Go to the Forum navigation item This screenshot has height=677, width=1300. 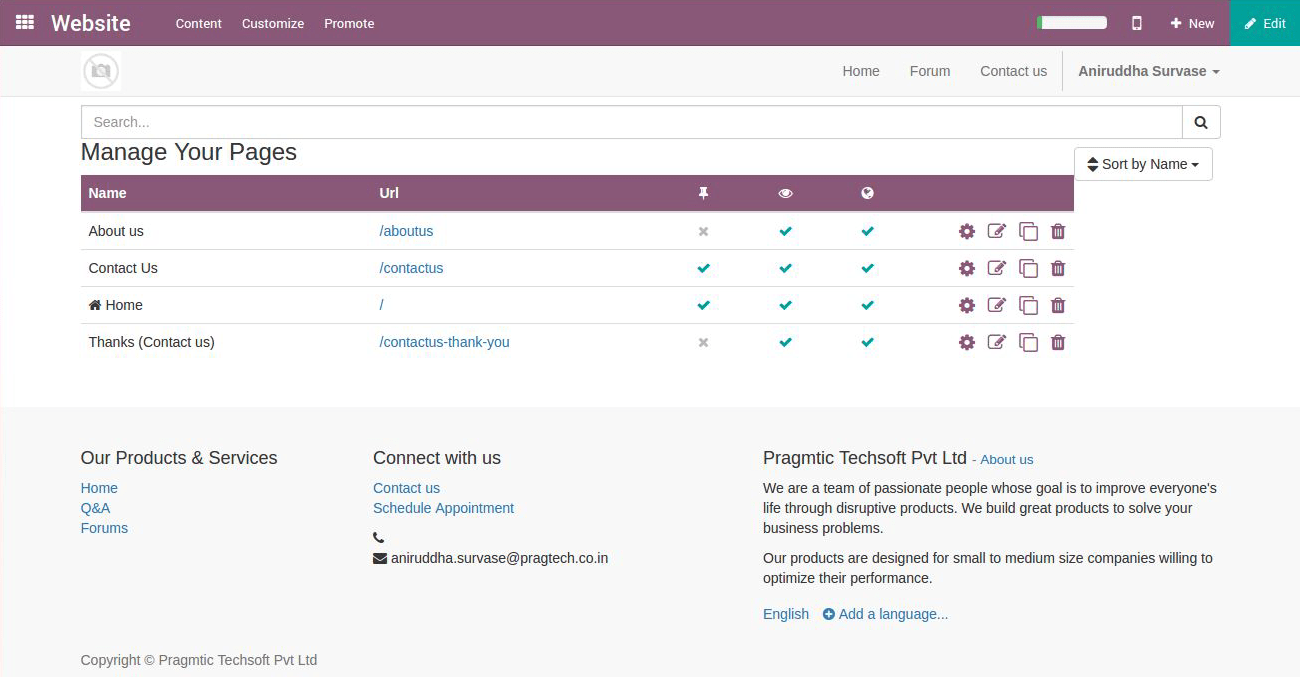pyautogui.click(x=930, y=71)
